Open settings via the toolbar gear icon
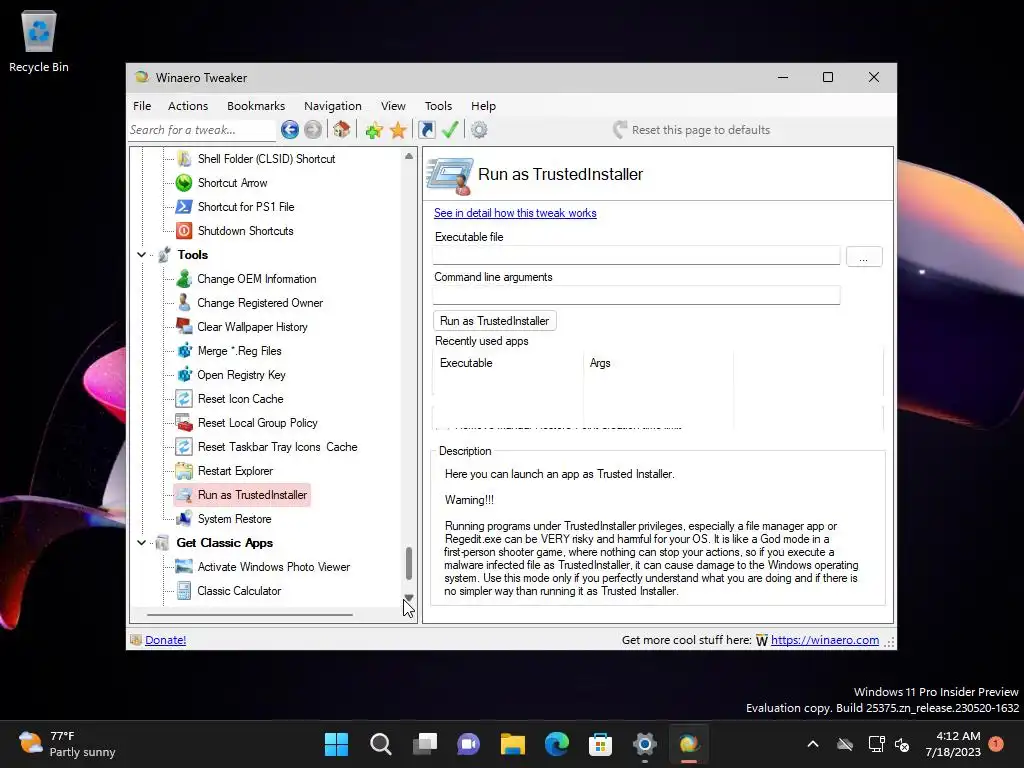Viewport: 1024px width, 768px height. (479, 130)
